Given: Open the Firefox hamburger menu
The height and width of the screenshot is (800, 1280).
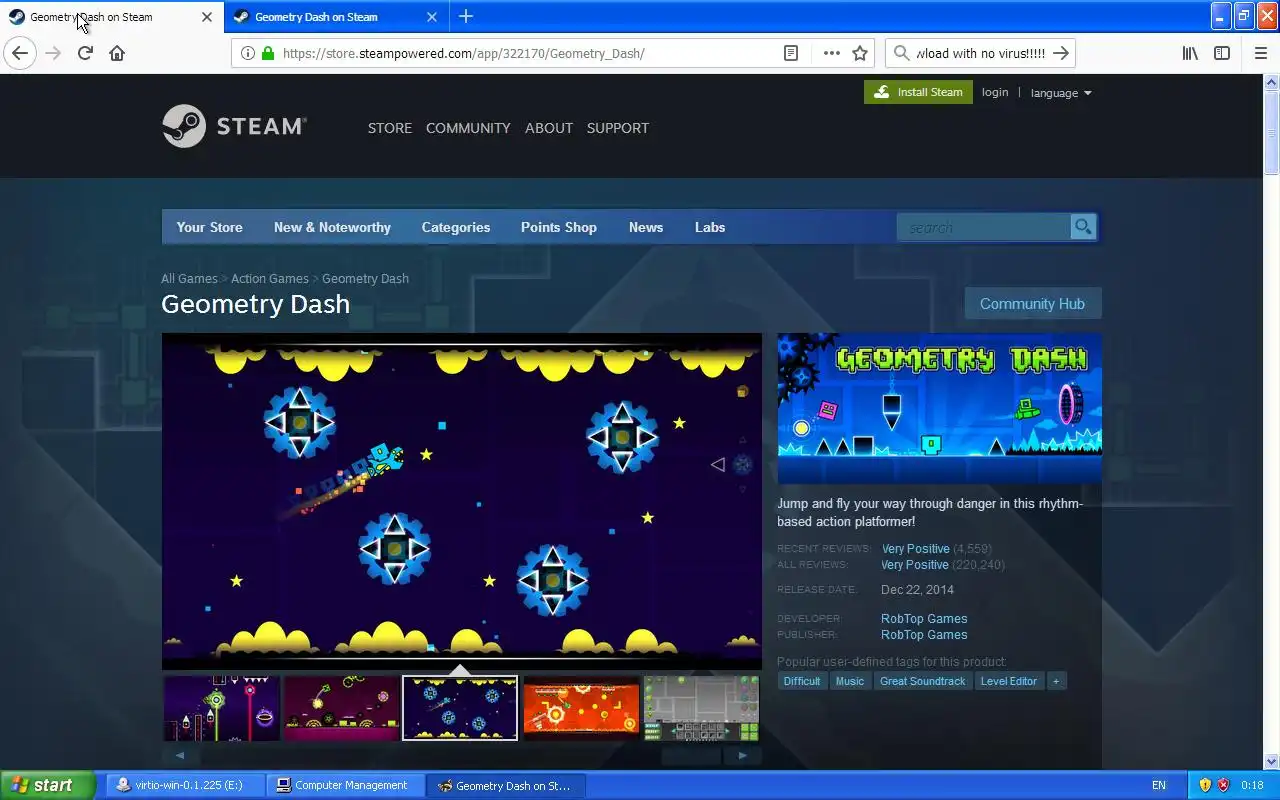Looking at the screenshot, I should 1260,53.
